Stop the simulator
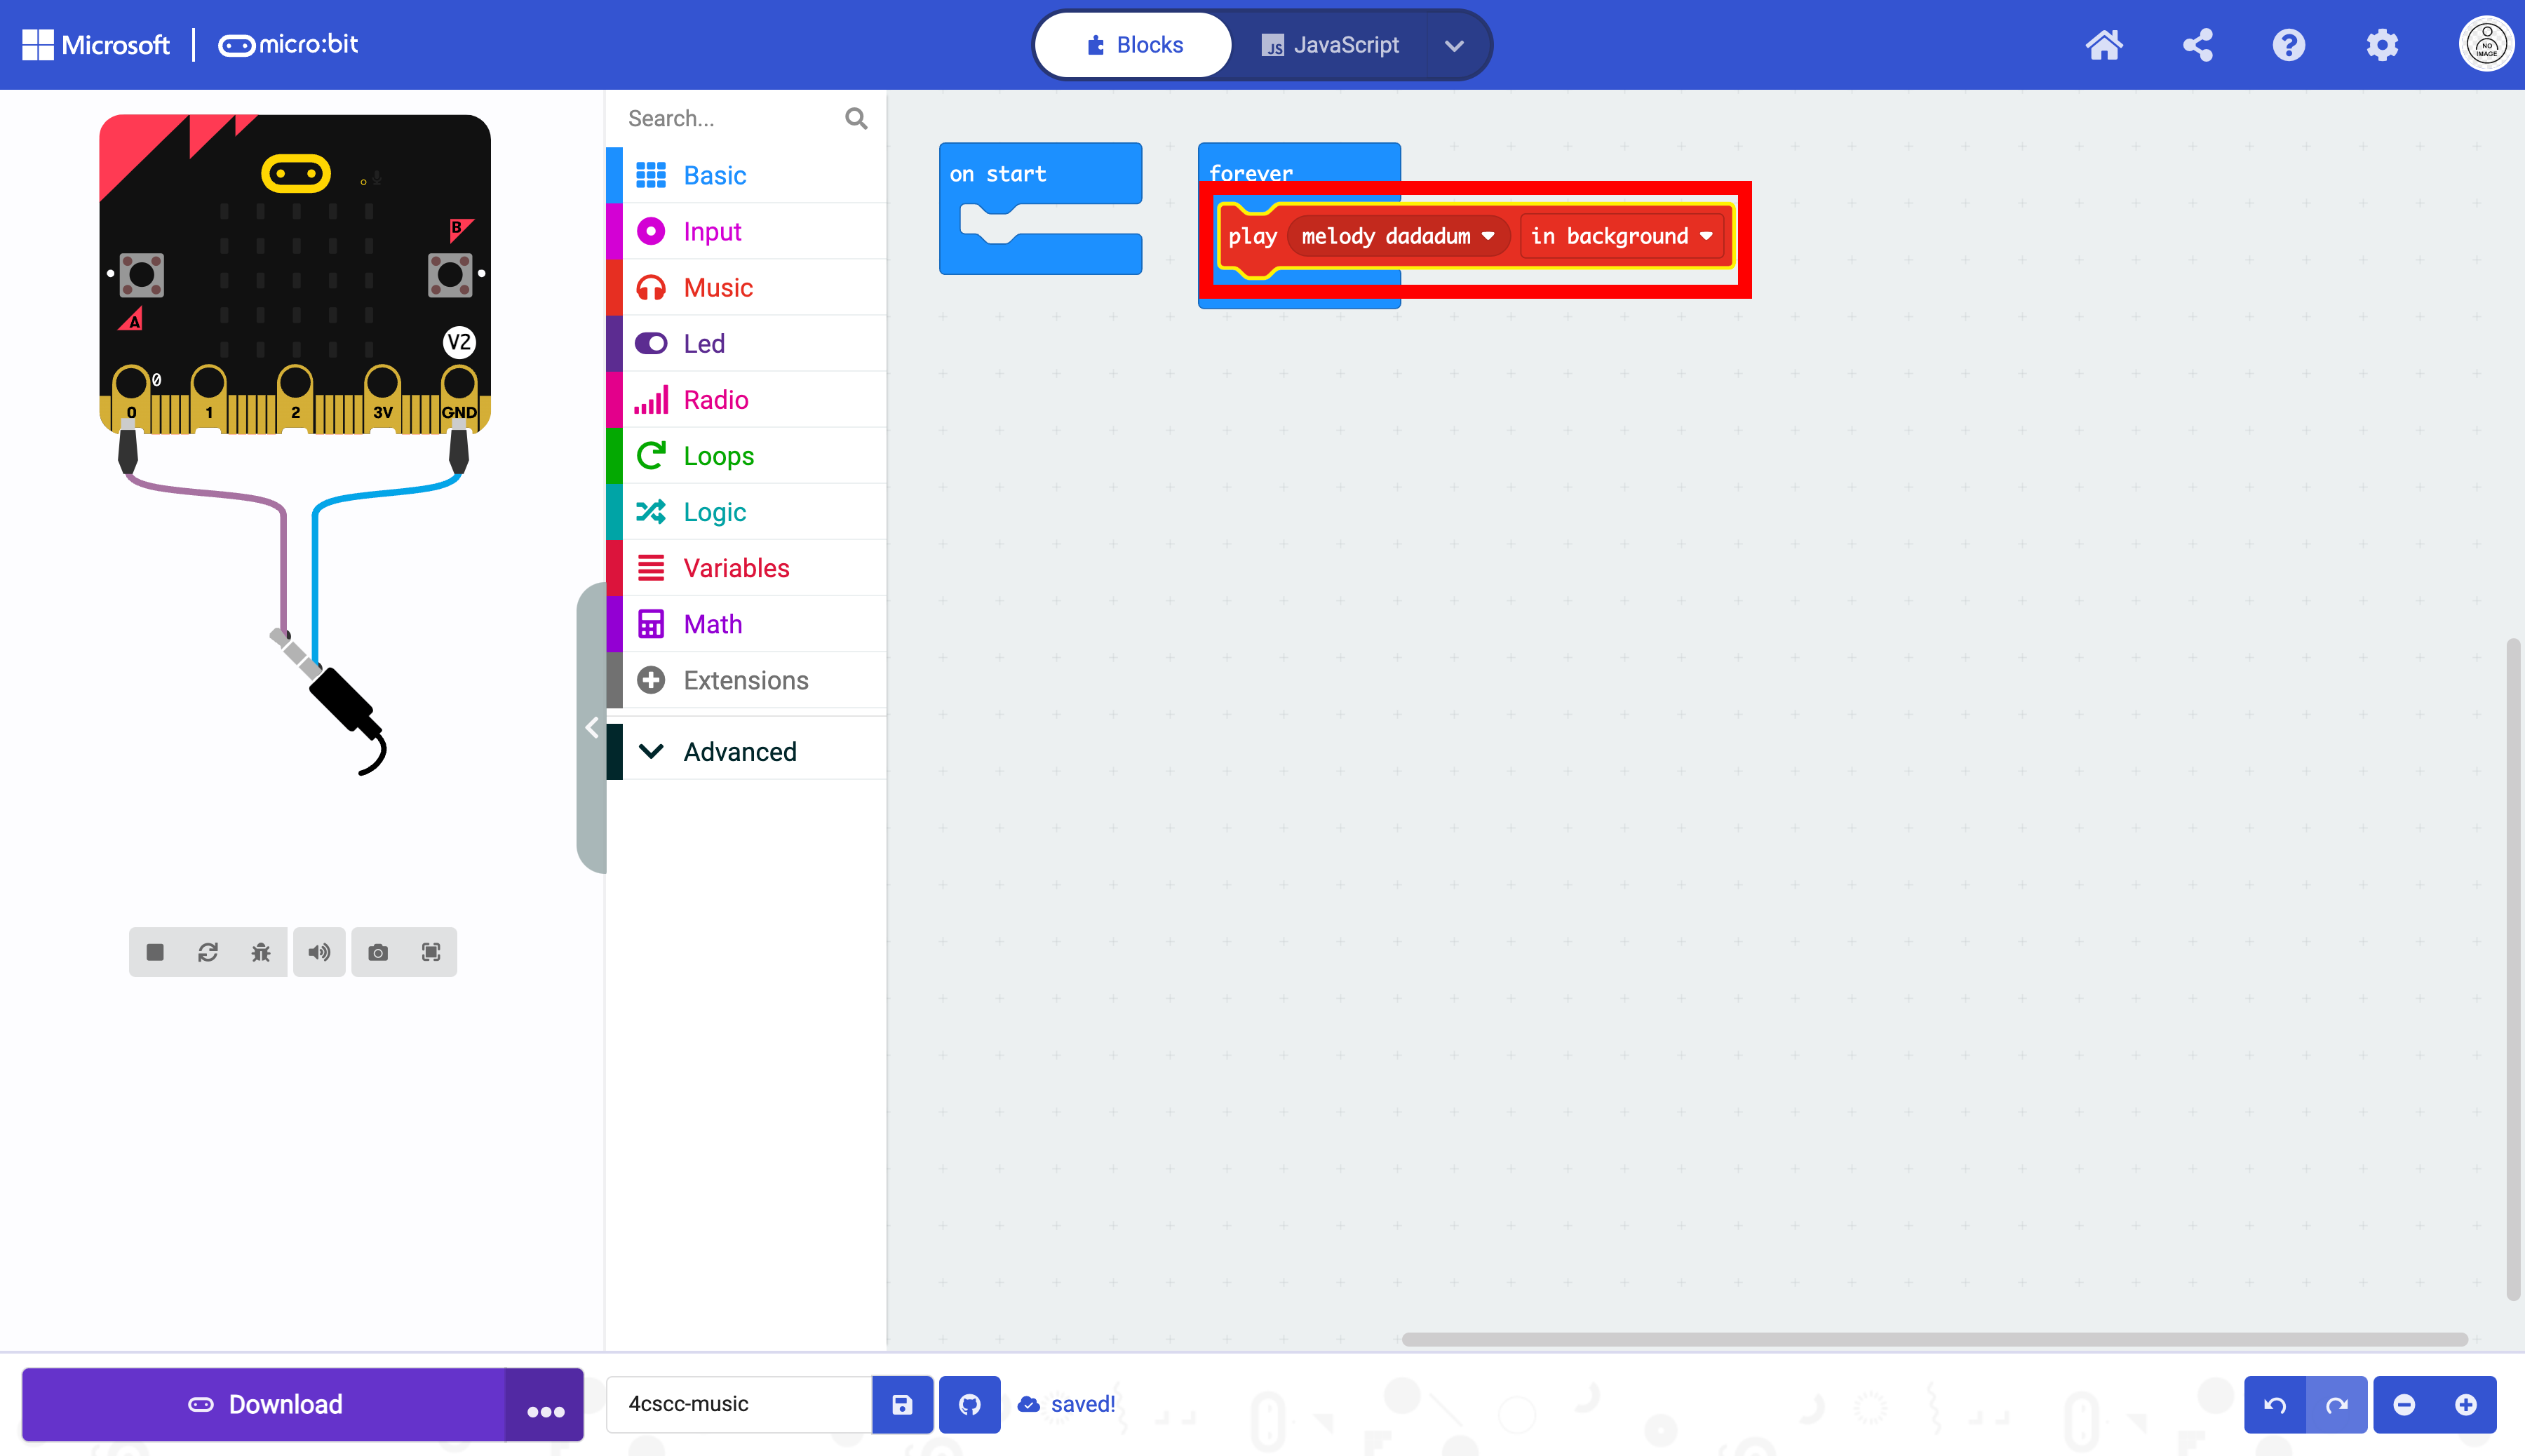The height and width of the screenshot is (1456, 2525). (x=155, y=952)
